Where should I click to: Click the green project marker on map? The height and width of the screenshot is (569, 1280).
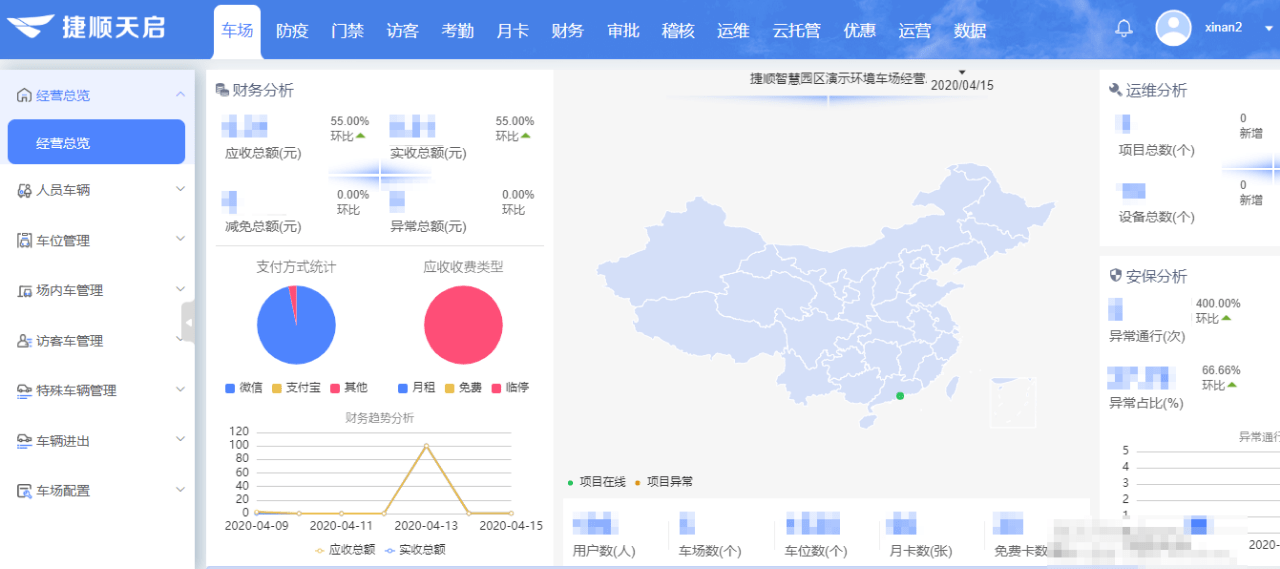pyautogui.click(x=900, y=396)
